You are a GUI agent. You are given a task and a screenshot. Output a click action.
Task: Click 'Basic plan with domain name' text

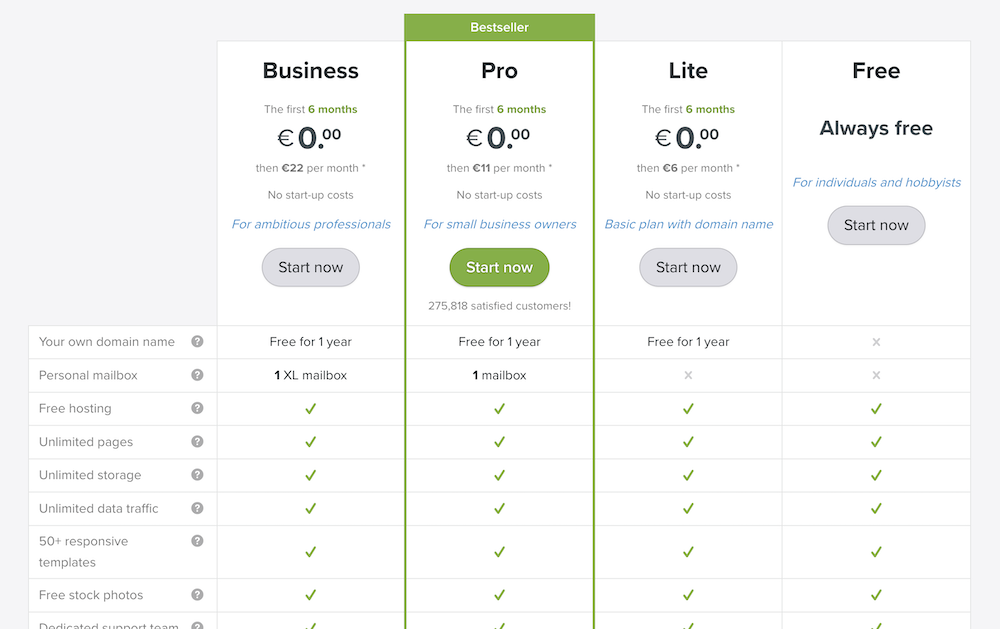(689, 224)
